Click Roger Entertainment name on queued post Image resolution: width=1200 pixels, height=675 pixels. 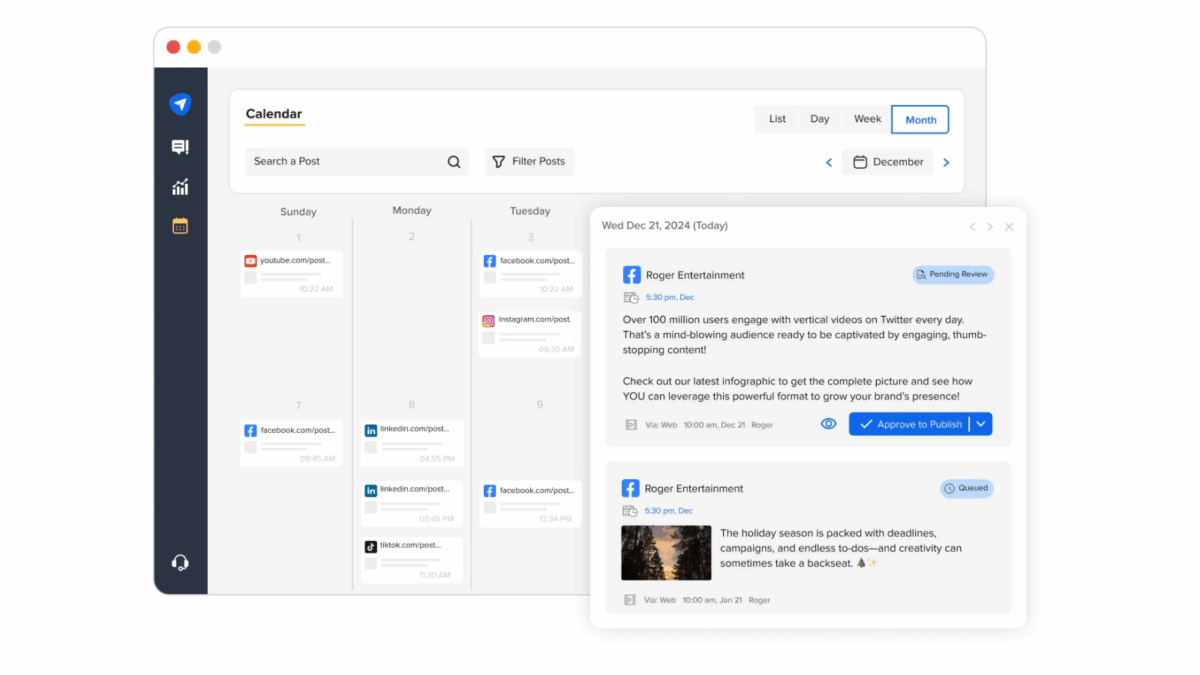tap(694, 489)
